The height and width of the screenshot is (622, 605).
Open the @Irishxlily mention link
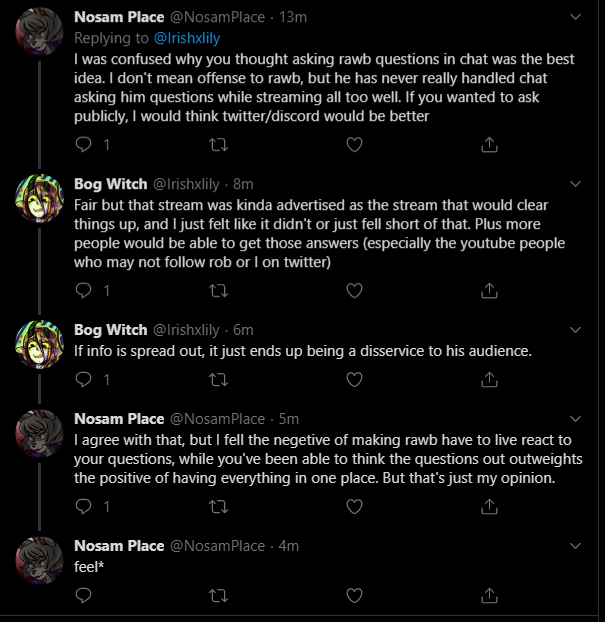(186, 38)
